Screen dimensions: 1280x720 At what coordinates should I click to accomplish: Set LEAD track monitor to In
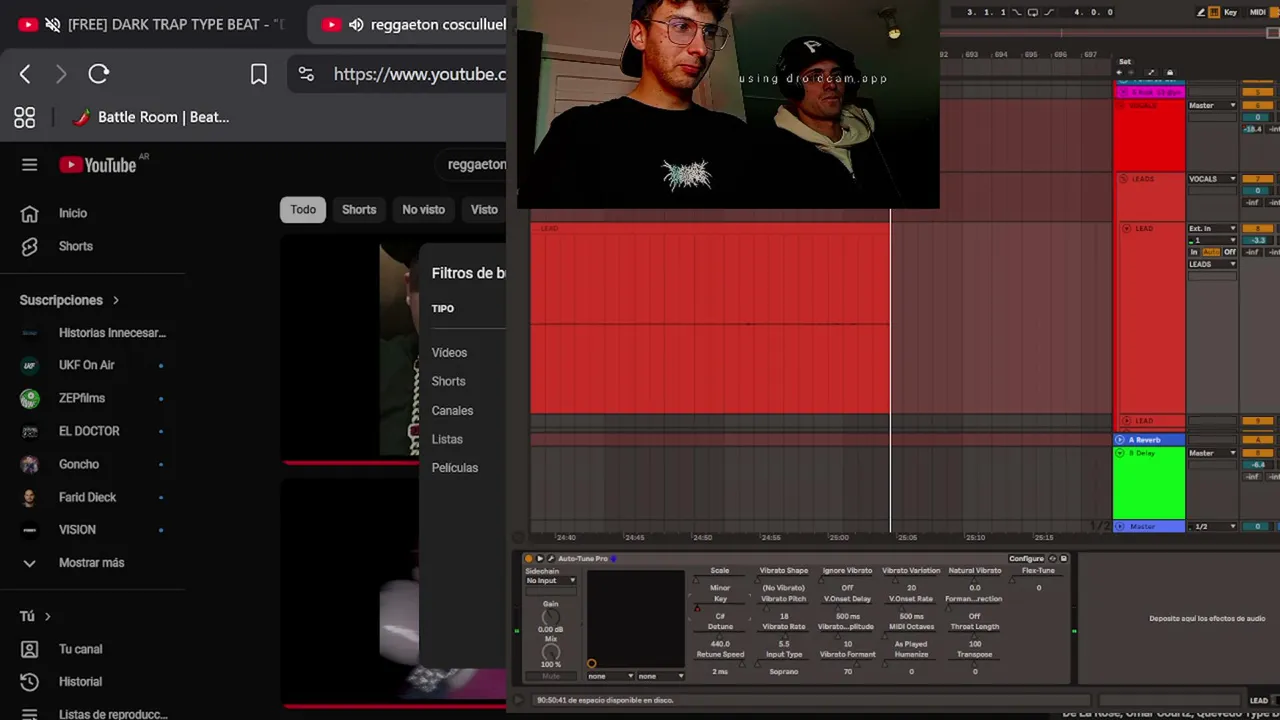(x=1194, y=252)
